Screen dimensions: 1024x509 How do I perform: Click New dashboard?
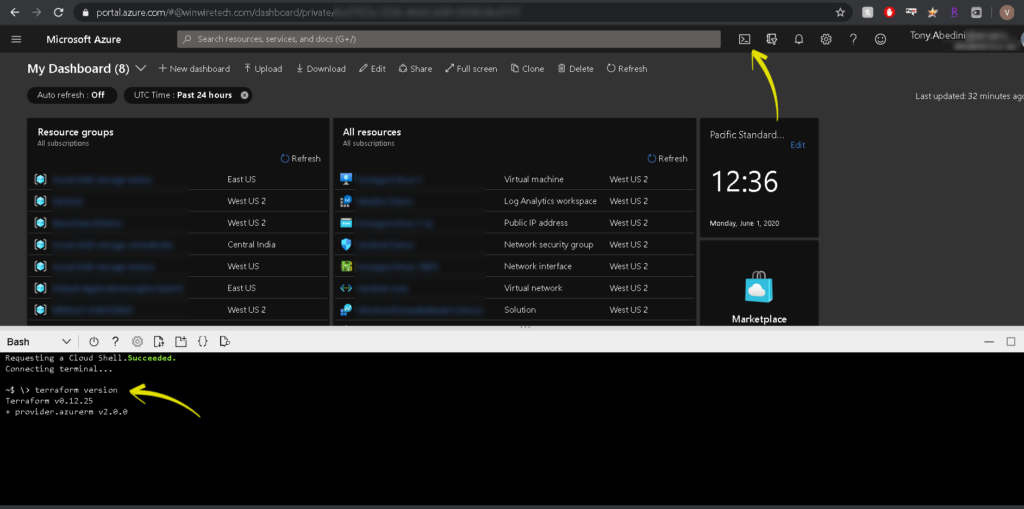194,69
